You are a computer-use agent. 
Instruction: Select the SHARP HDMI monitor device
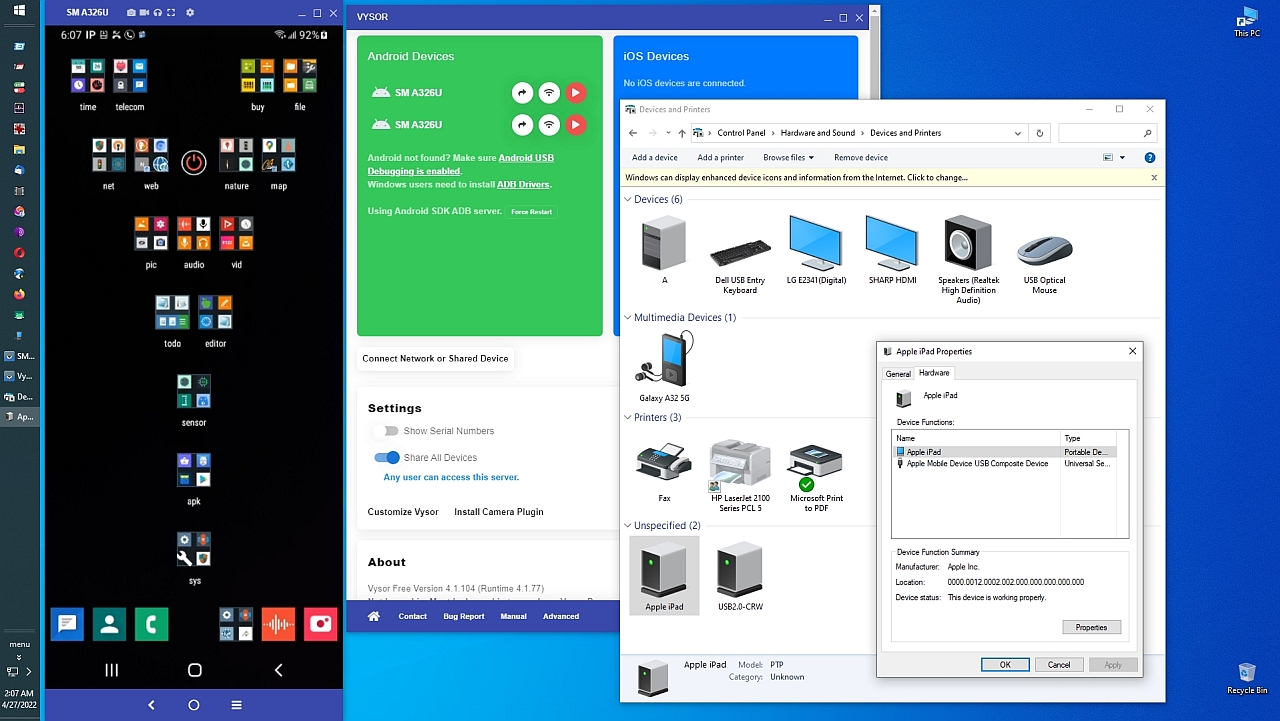[x=892, y=250]
